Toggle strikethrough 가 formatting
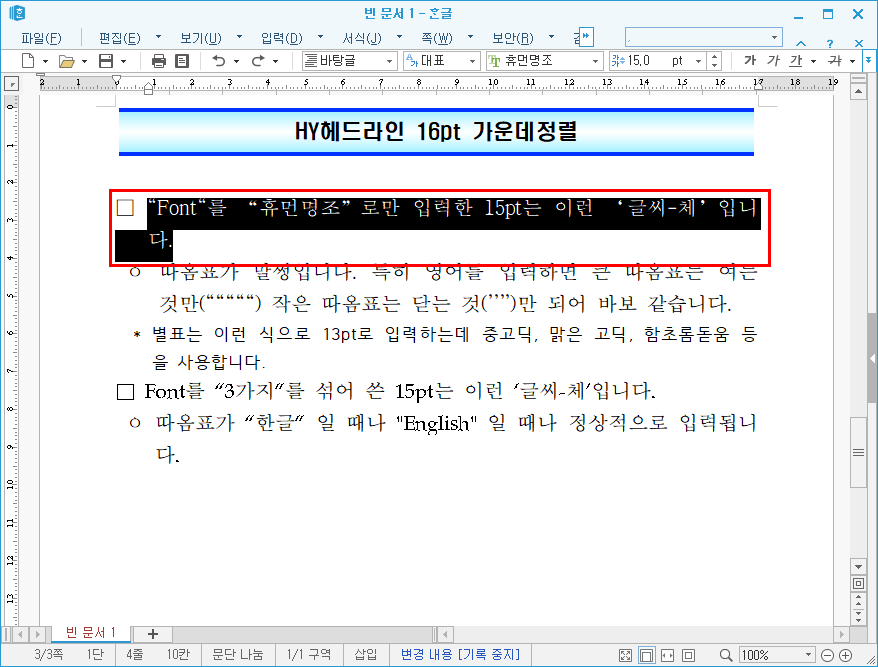878x667 pixels. click(x=834, y=60)
